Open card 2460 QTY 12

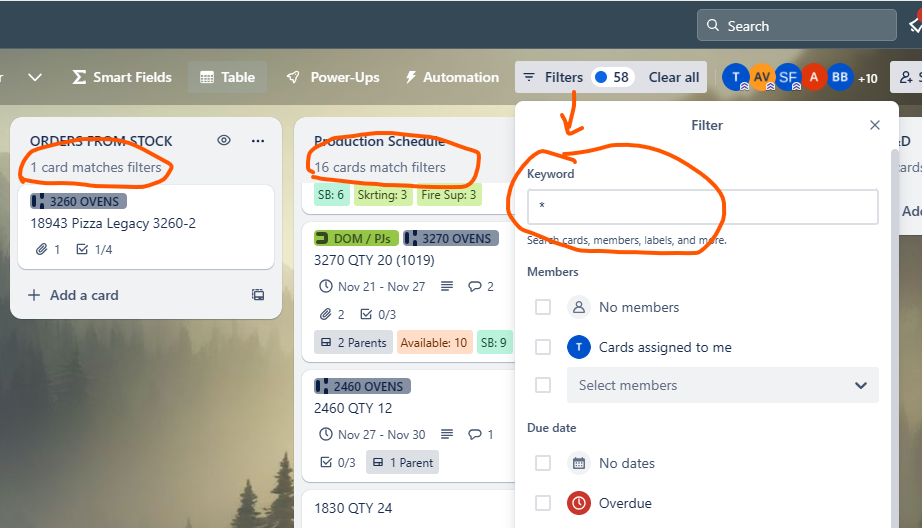pyautogui.click(x=353, y=408)
